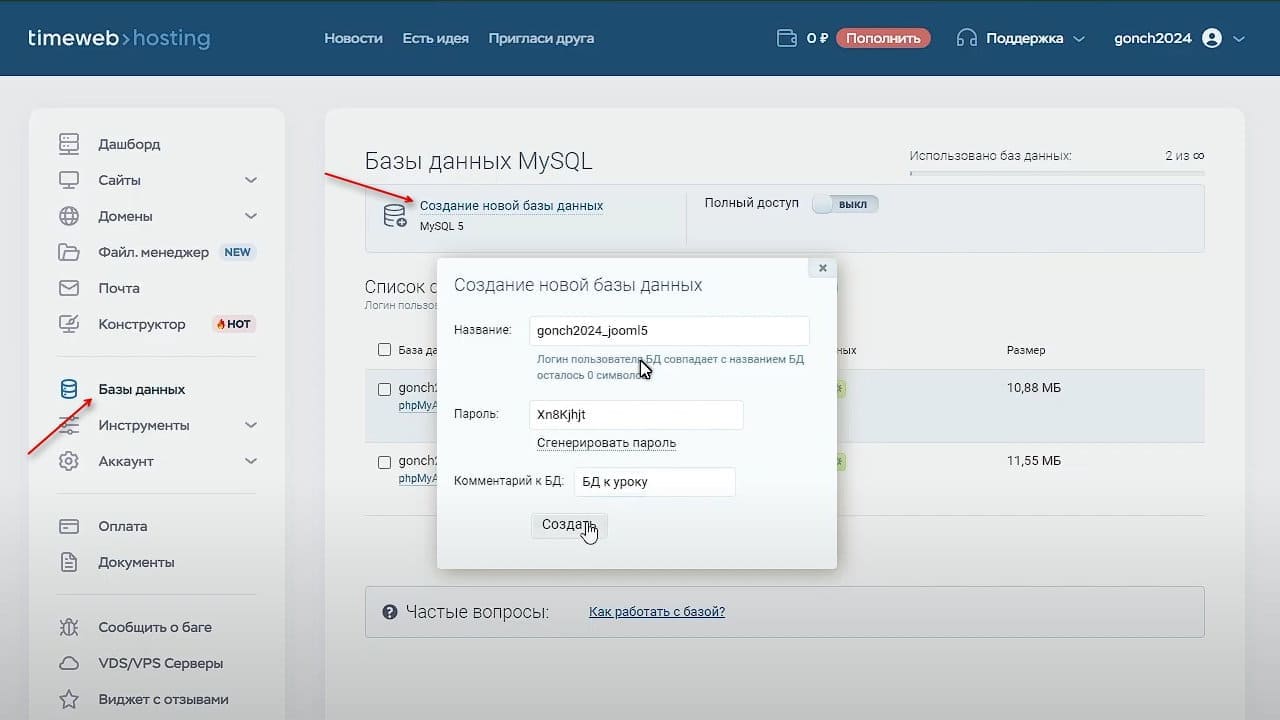Open the gonch2024 account dropdown arrow
The image size is (1280, 720).
[x=1239, y=39]
